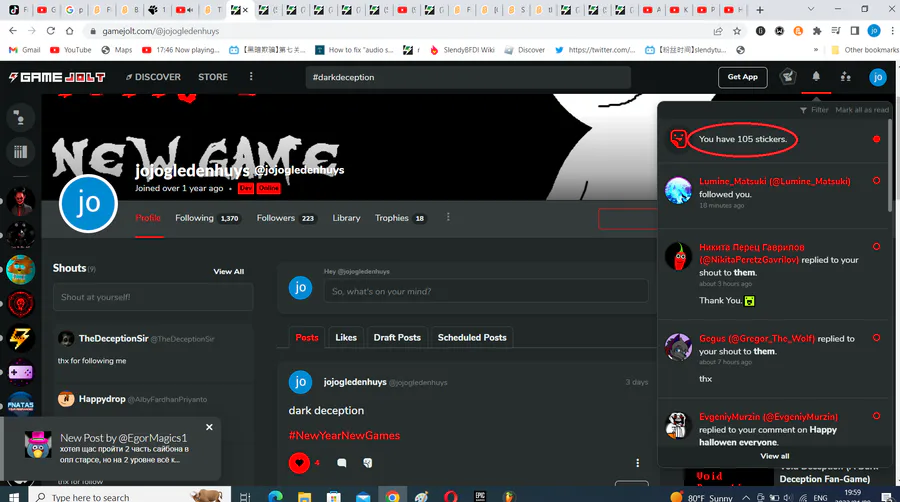Open the dark deception post options menu
The width and height of the screenshot is (900, 502).
click(x=637, y=463)
